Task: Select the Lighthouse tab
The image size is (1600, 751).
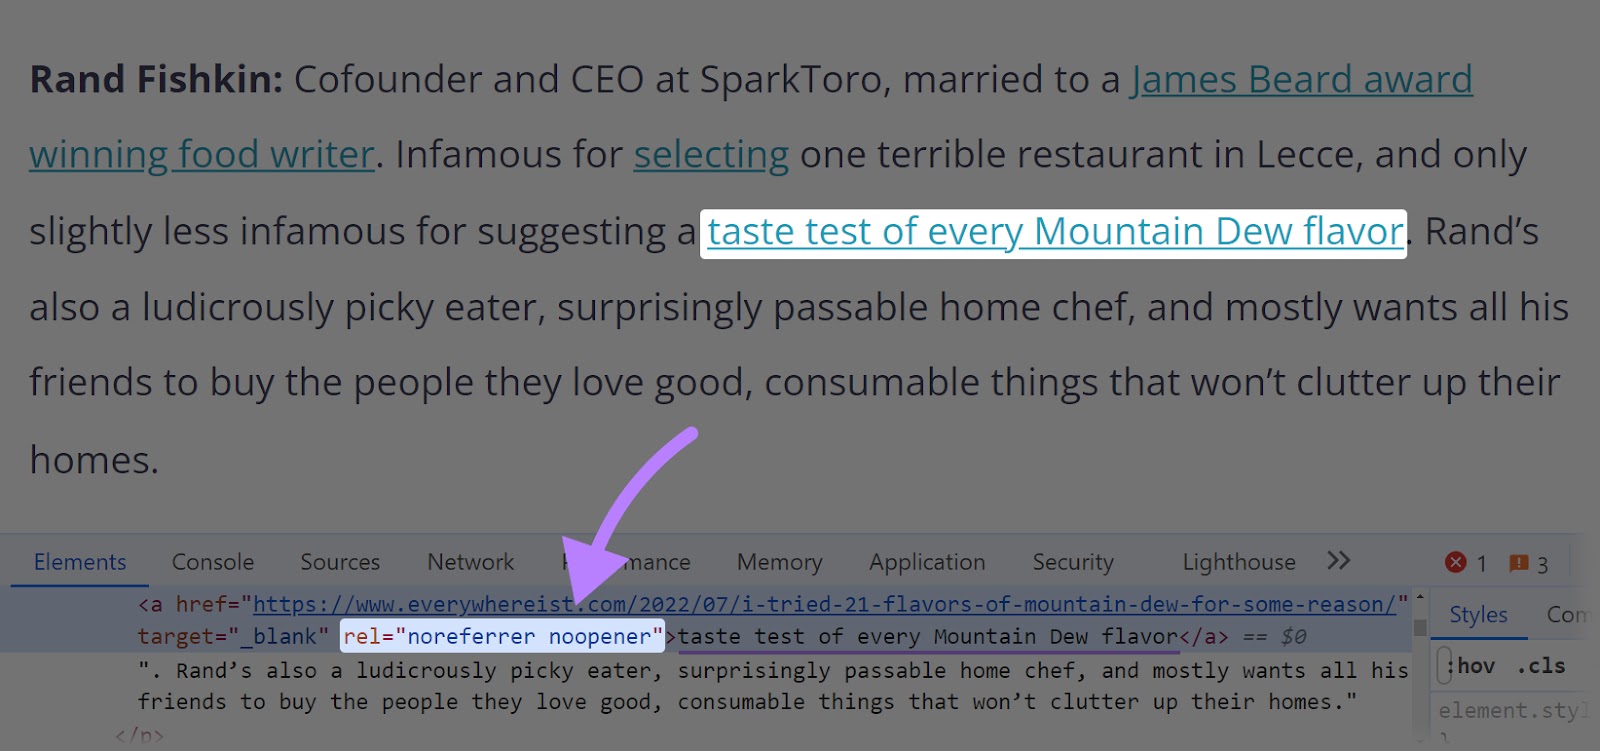Action: pyautogui.click(x=1238, y=562)
